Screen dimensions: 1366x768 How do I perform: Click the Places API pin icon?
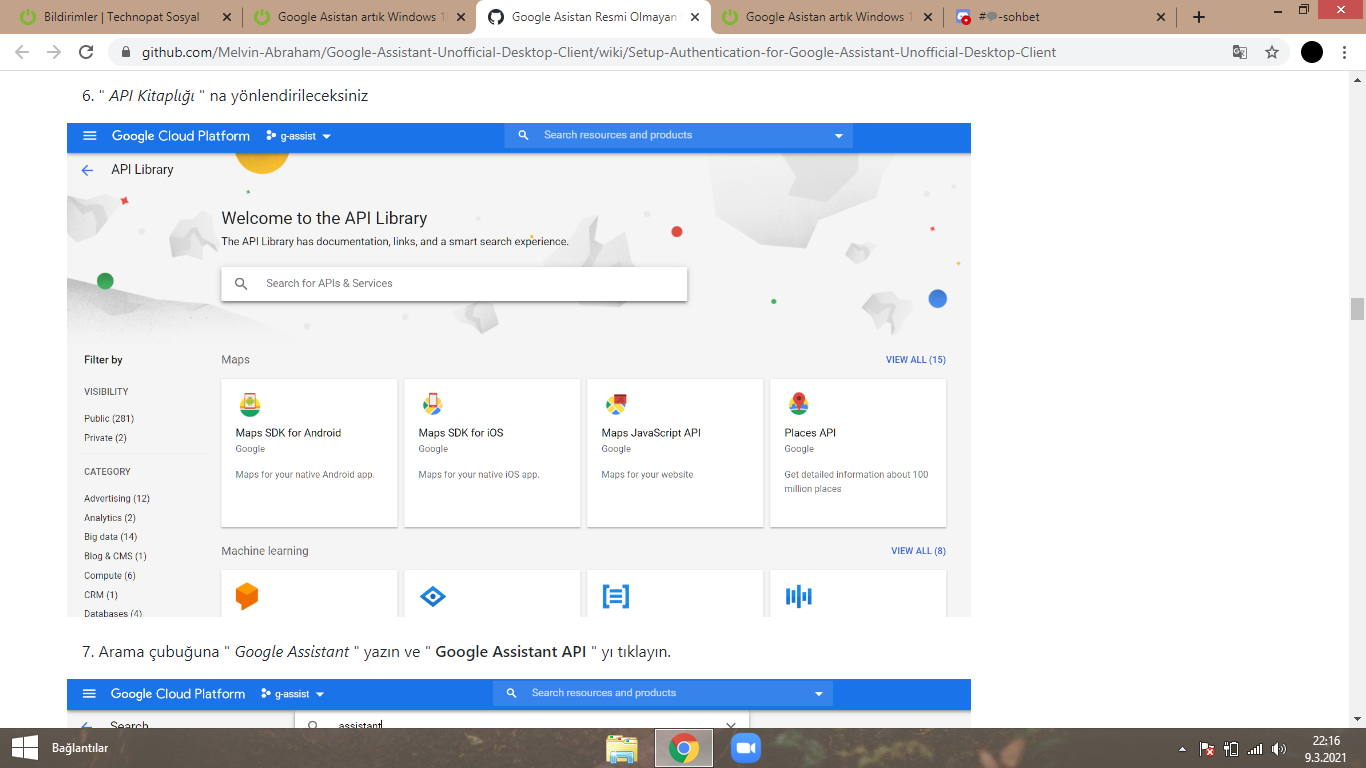pos(798,404)
